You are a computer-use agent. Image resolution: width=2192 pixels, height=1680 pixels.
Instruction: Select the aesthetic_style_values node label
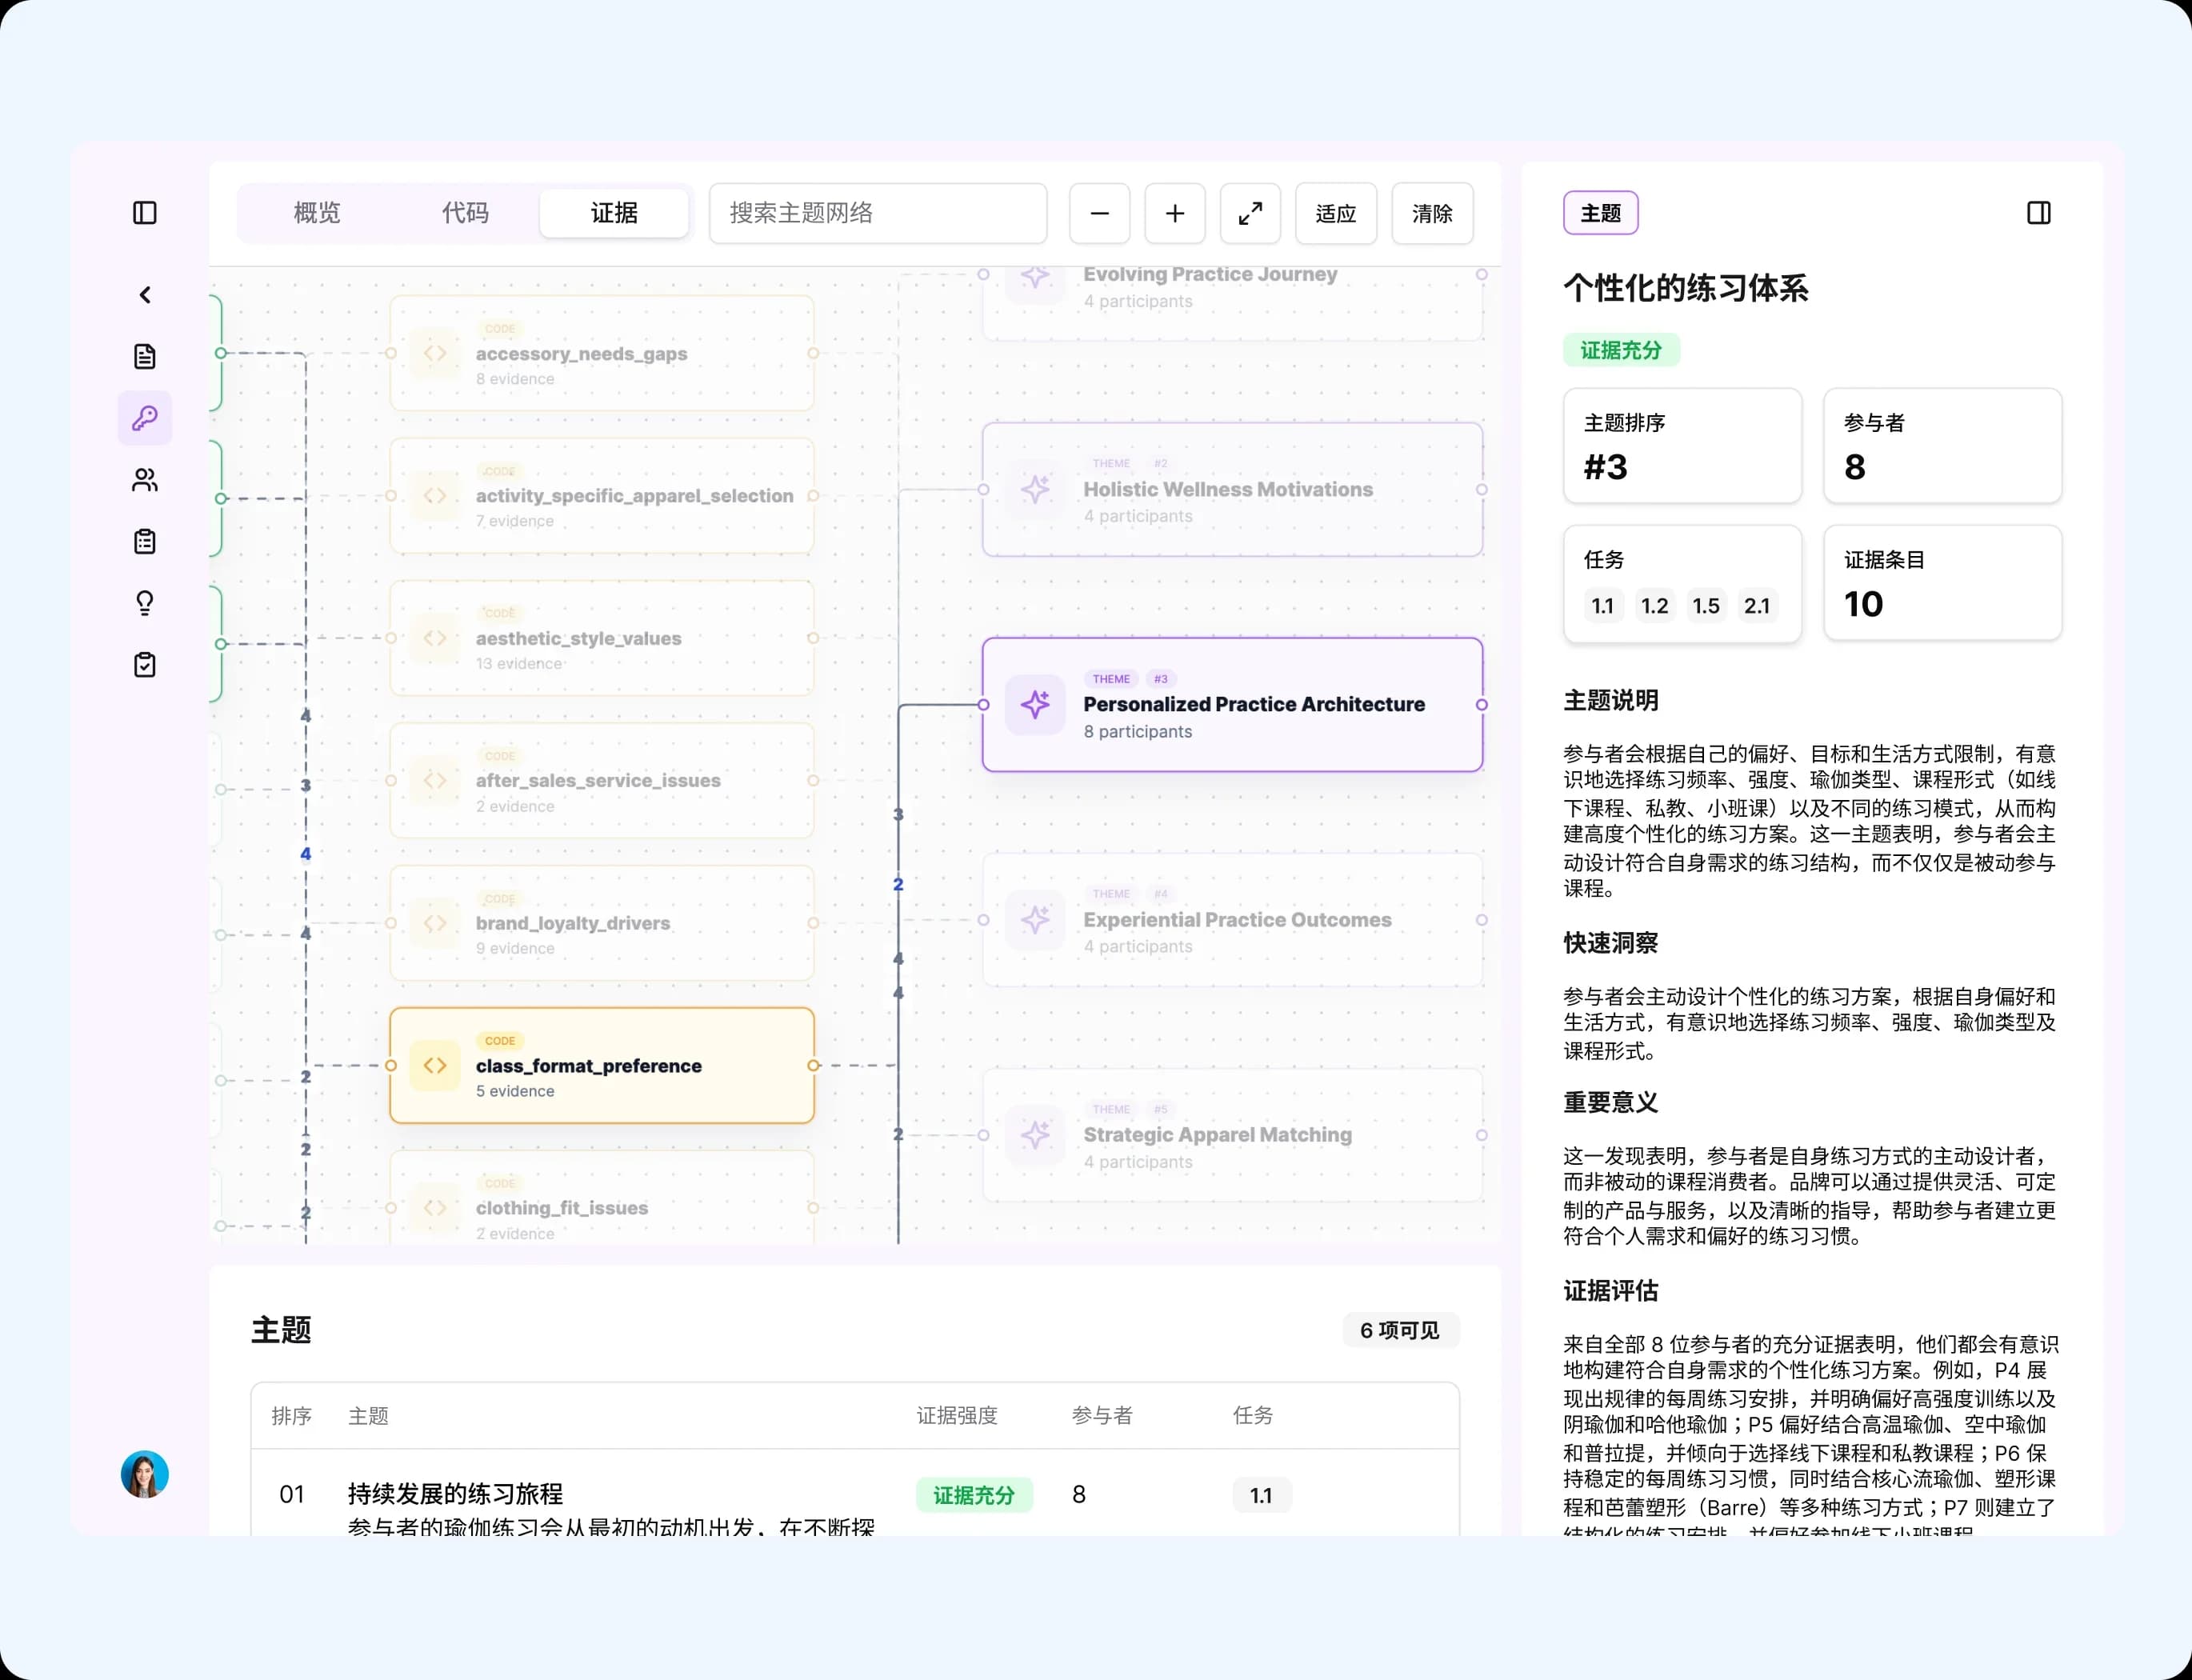pos(578,638)
